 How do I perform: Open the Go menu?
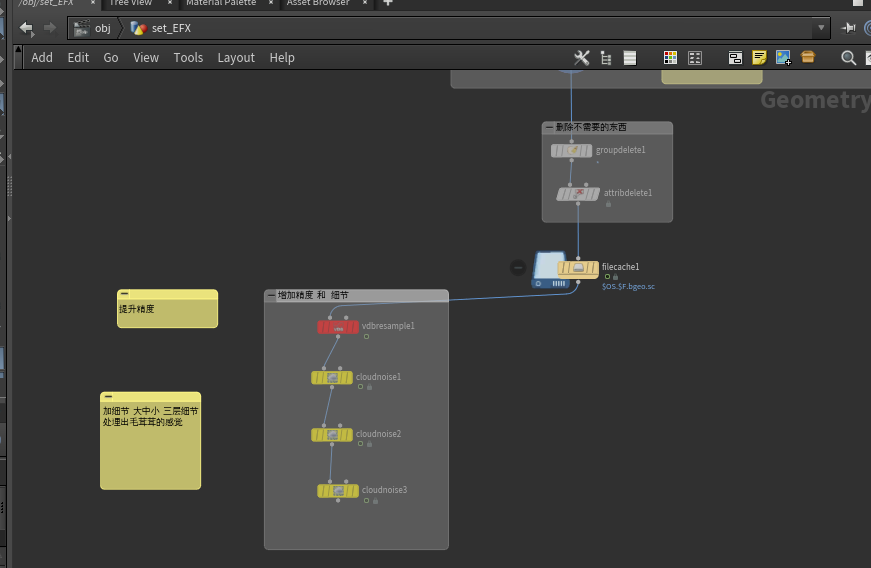111,58
